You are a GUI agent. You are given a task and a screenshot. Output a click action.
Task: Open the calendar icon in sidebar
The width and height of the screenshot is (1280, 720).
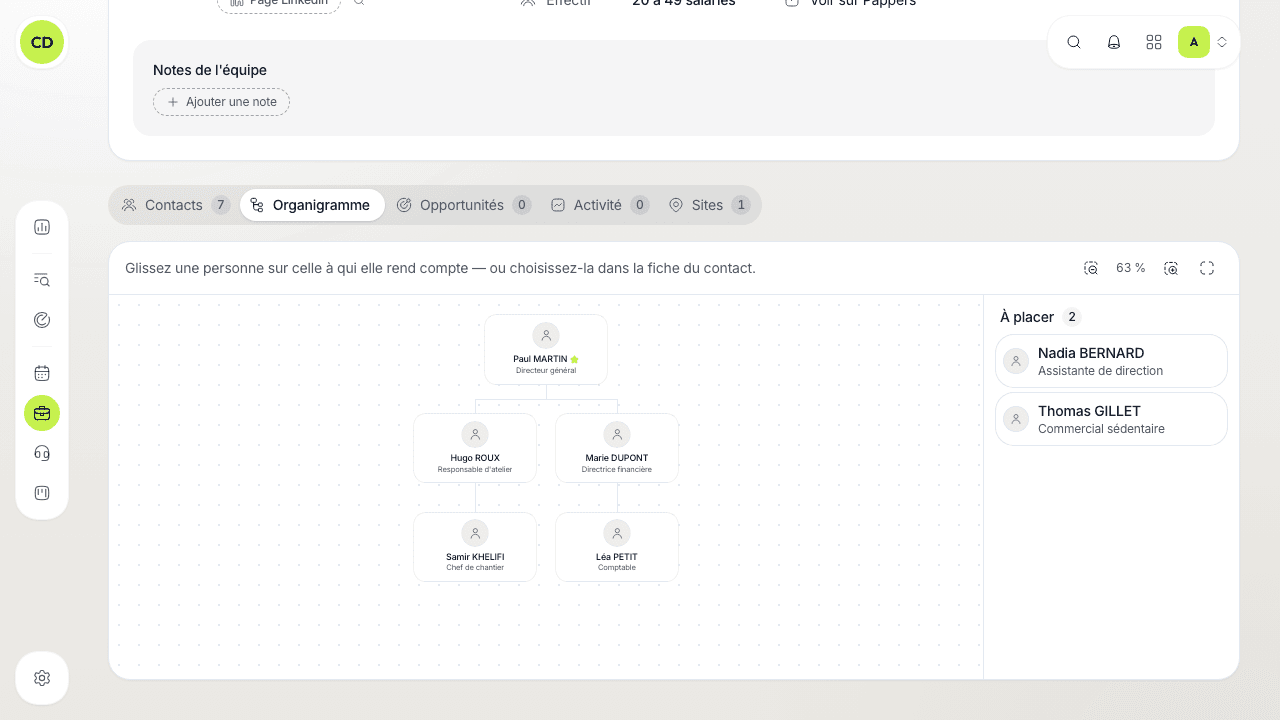[x=42, y=373]
